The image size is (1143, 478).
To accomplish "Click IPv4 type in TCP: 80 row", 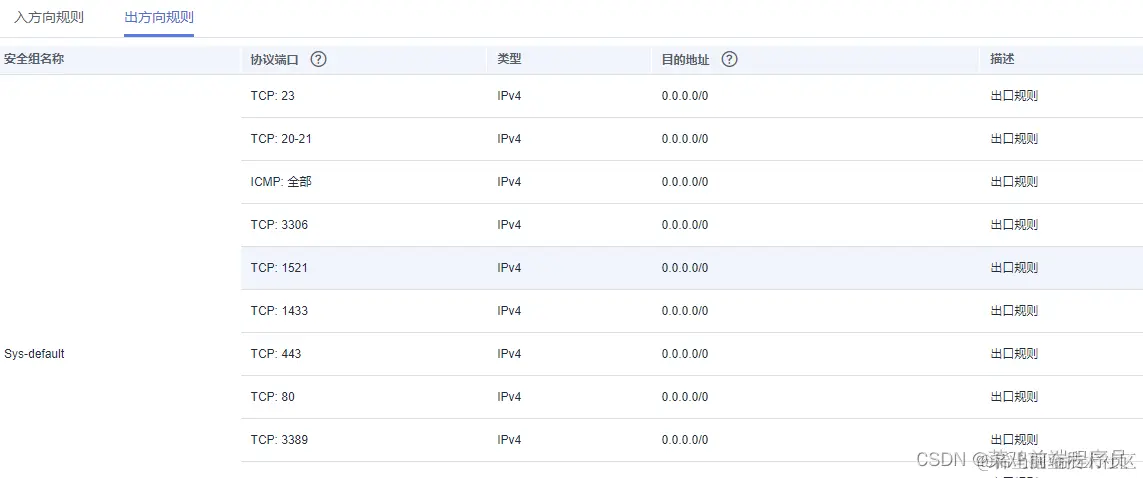I will click(x=510, y=396).
